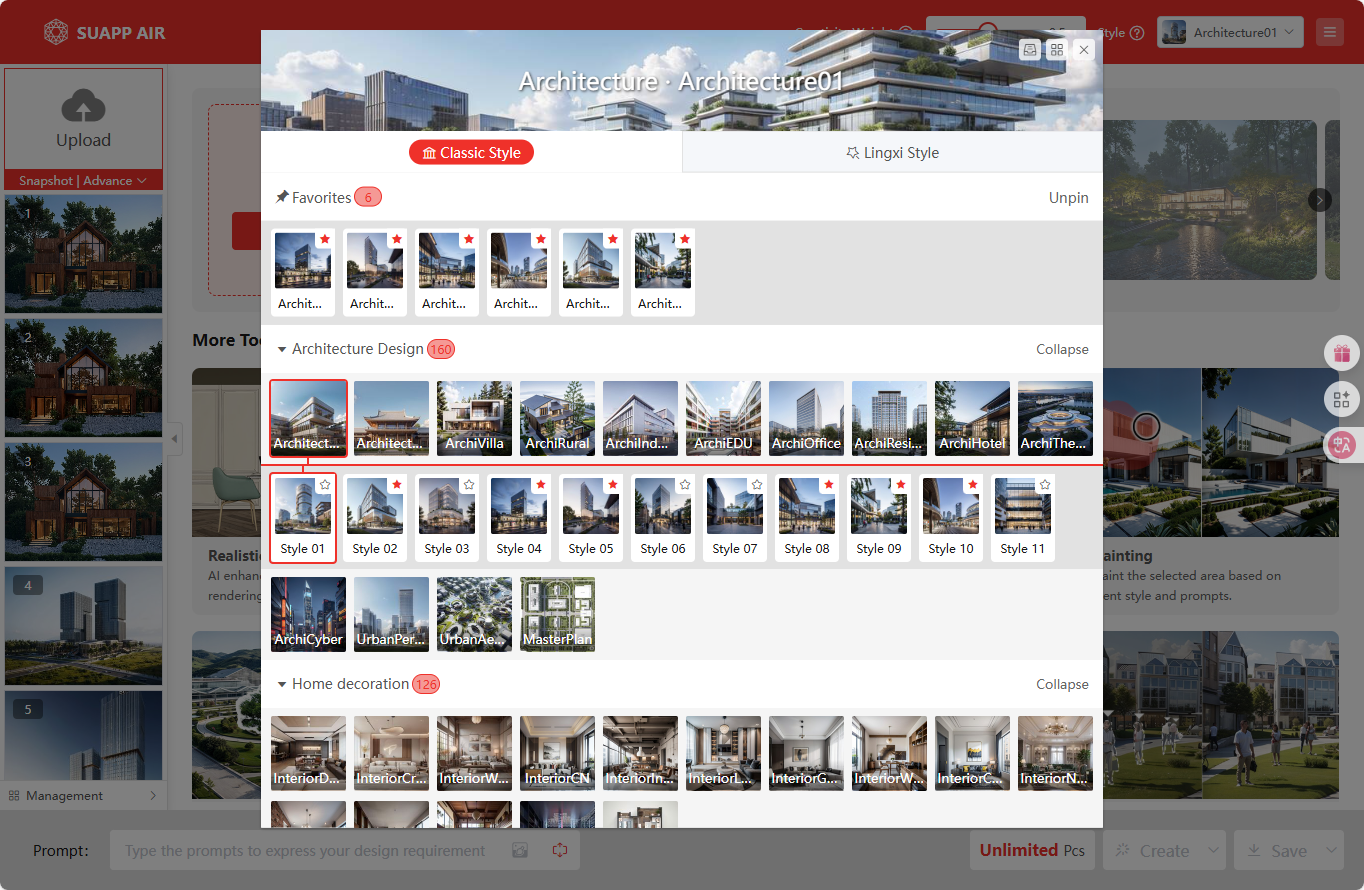1364x890 pixels.
Task: Click the pin icon next to Favorites
Action: [x=282, y=198]
